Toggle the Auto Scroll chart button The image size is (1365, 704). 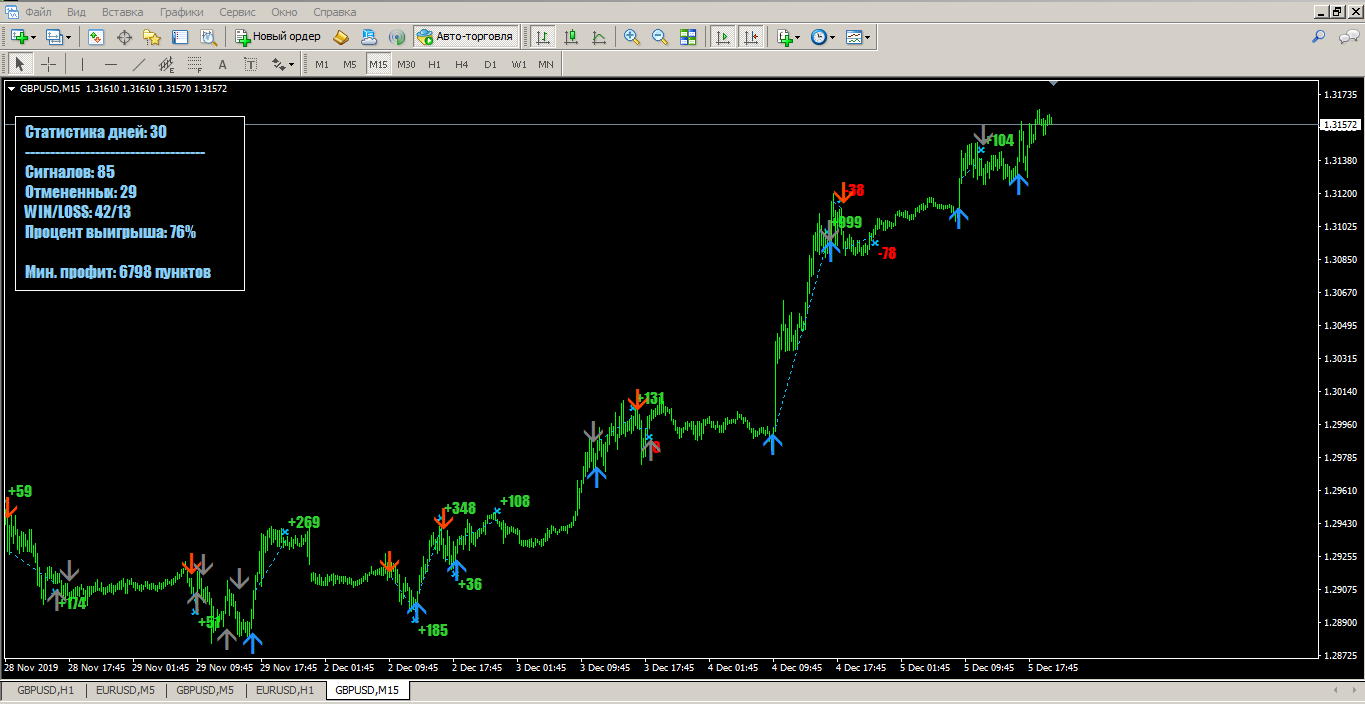pos(722,37)
